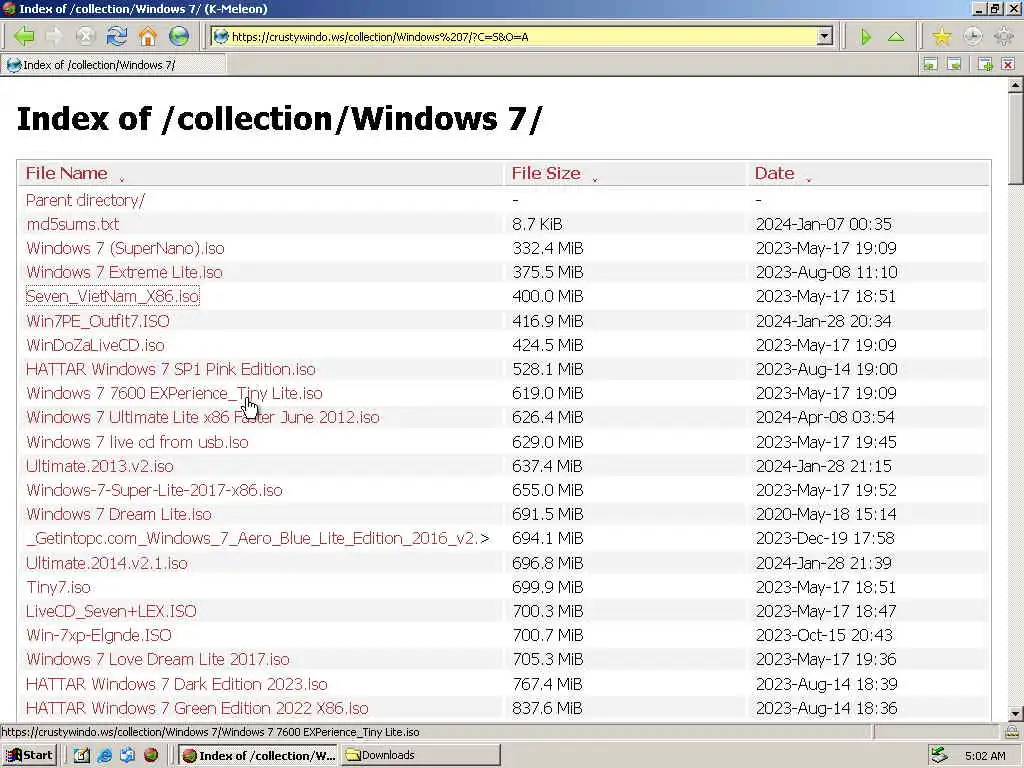Viewport: 1024px width, 768px height.
Task: Open a new tab with the plus page icon
Action: point(985,64)
